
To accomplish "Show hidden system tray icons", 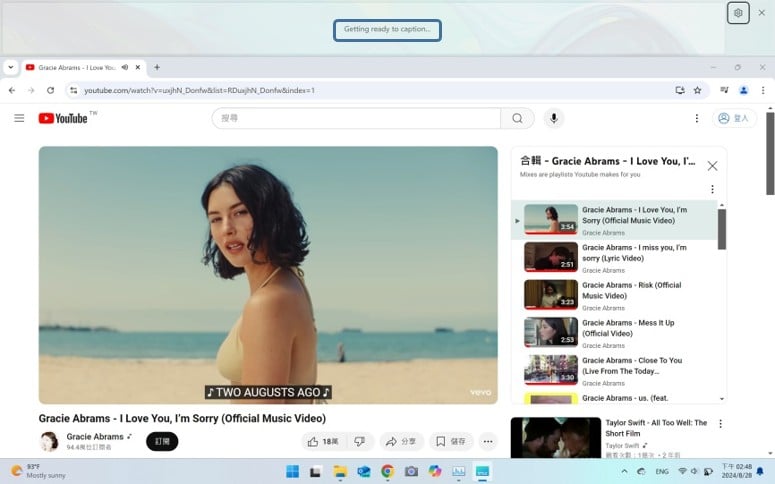I will [x=624, y=471].
